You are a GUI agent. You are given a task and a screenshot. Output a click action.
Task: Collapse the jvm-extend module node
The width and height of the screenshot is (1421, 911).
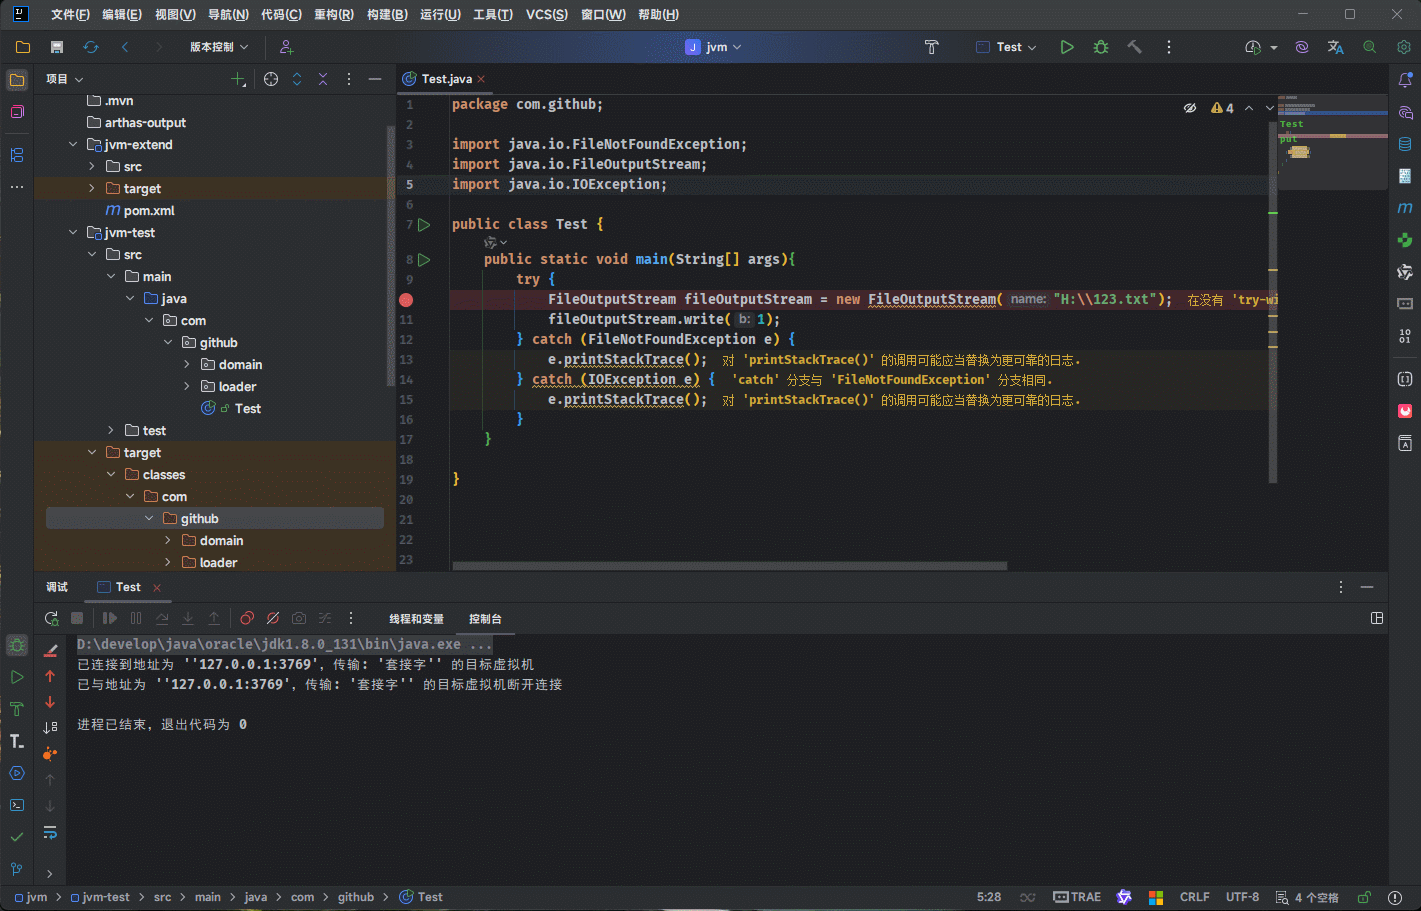(x=73, y=145)
